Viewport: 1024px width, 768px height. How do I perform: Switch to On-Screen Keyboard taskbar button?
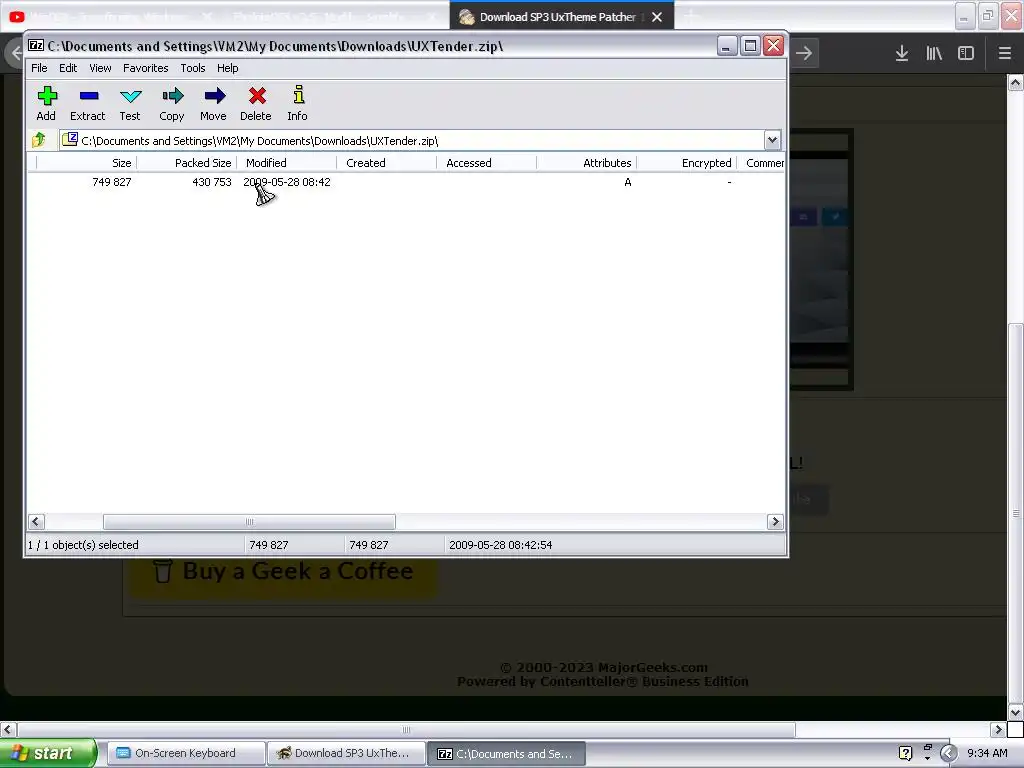185,753
